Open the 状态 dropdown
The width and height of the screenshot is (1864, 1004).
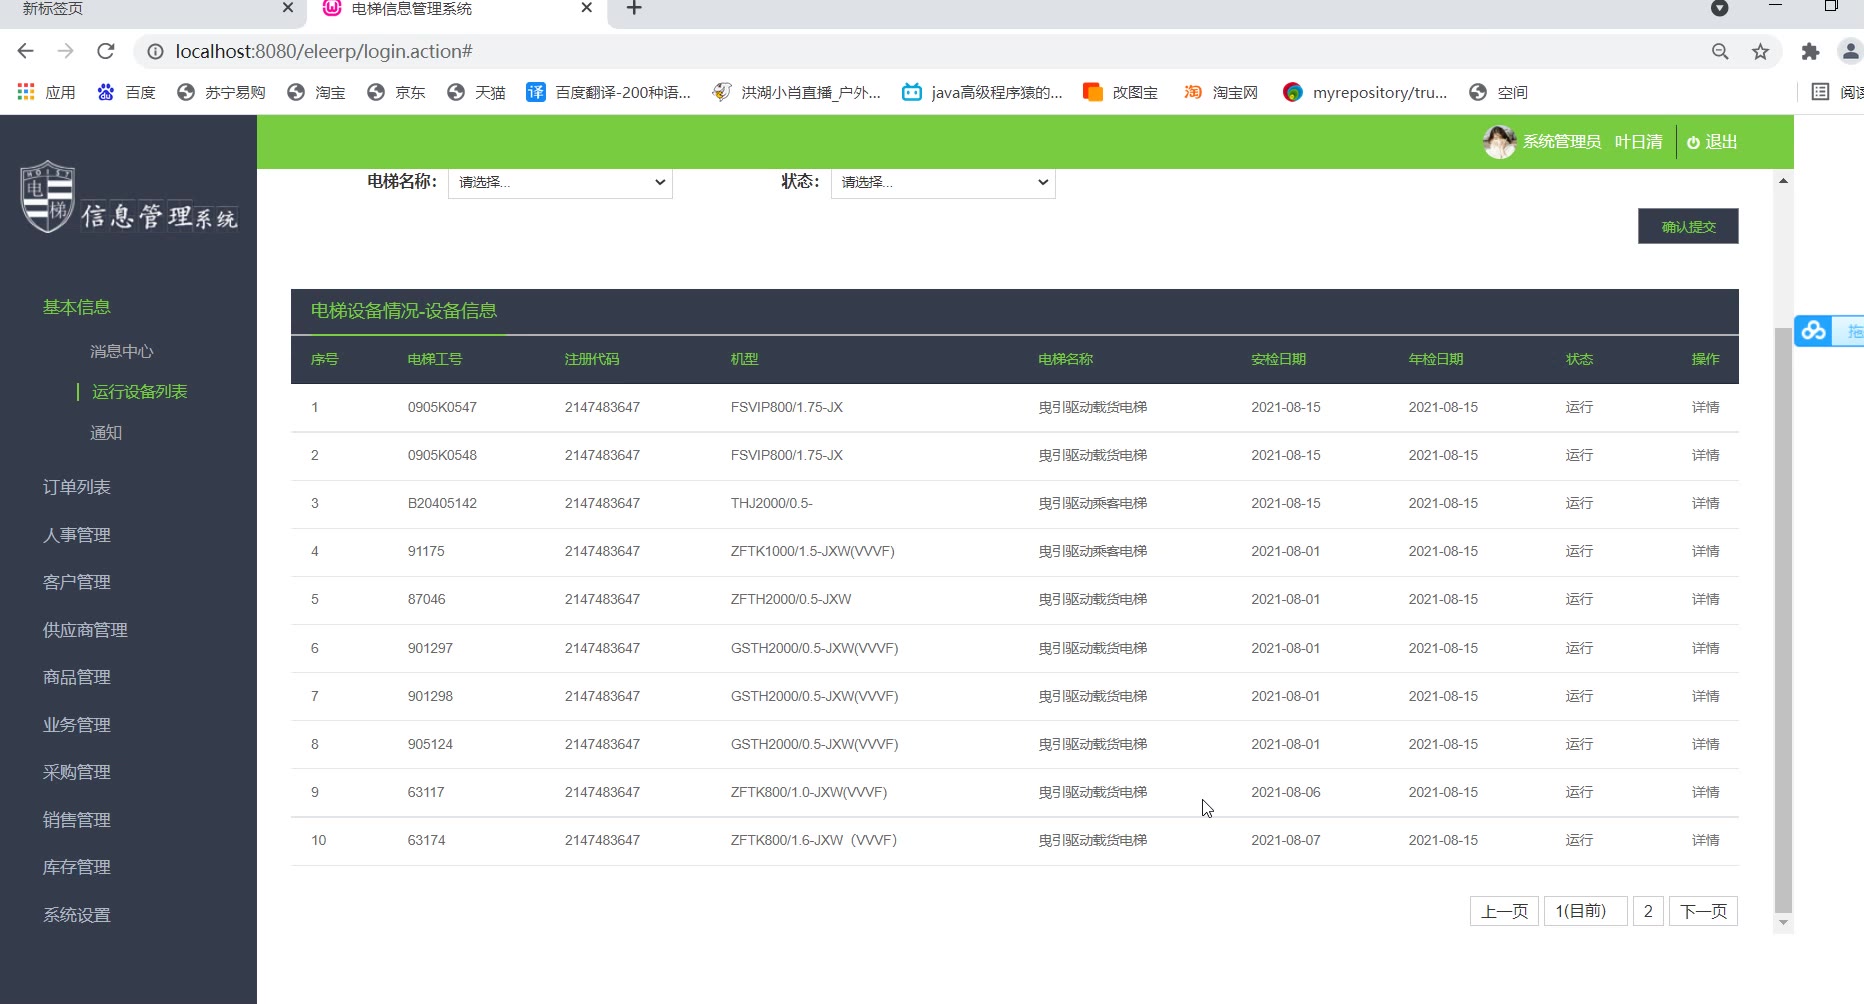pos(943,182)
